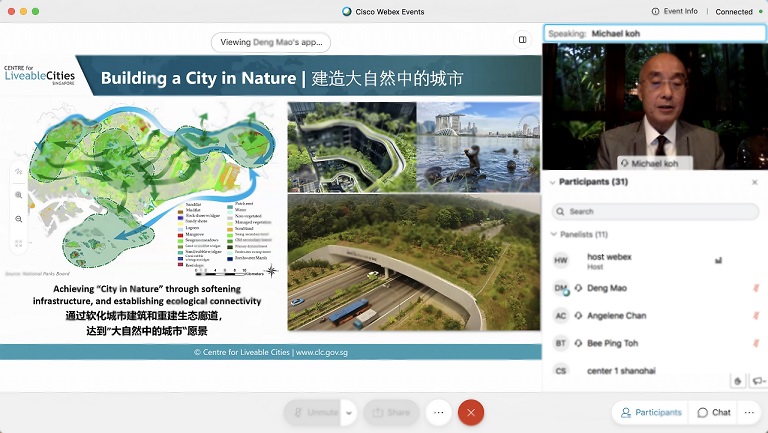Open the audio options arrow beside Unmute
Image resolution: width=768 pixels, height=433 pixels.
[x=349, y=412]
